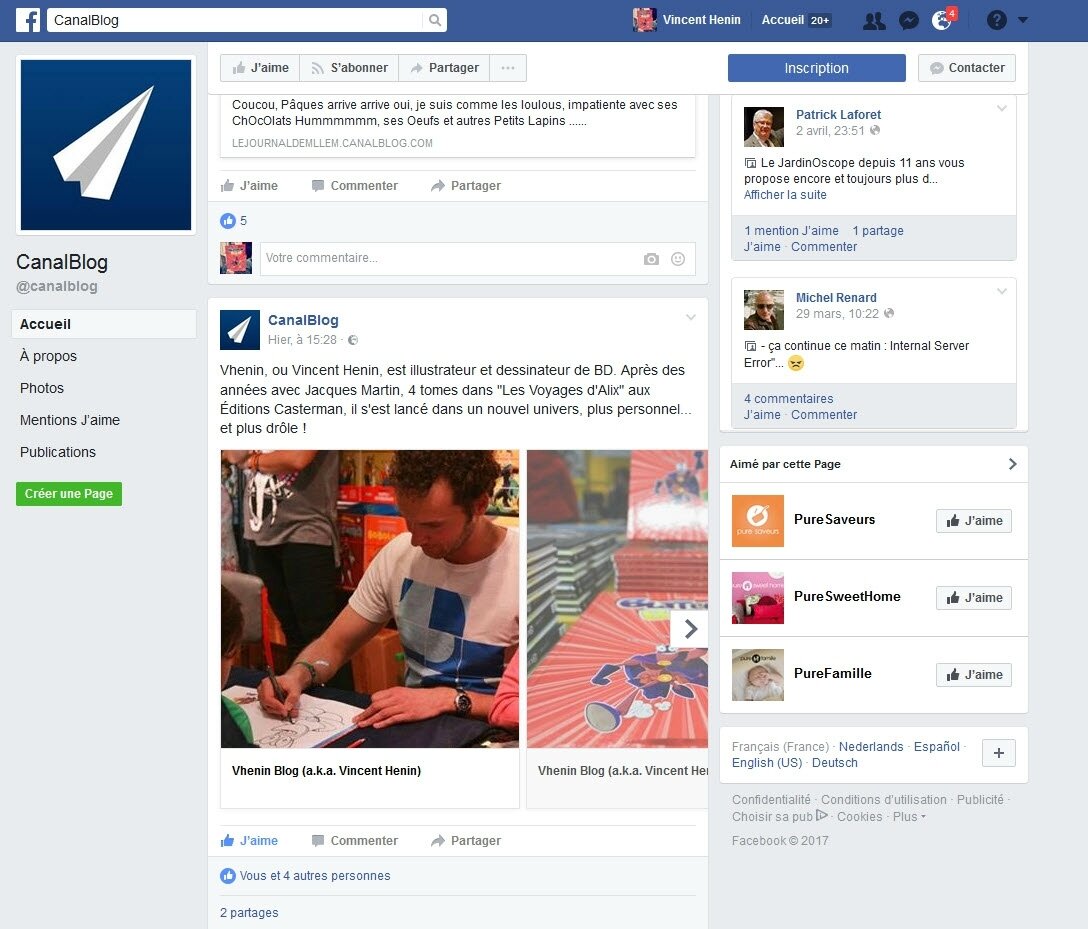Click in the CanalBlog search field

(236, 20)
